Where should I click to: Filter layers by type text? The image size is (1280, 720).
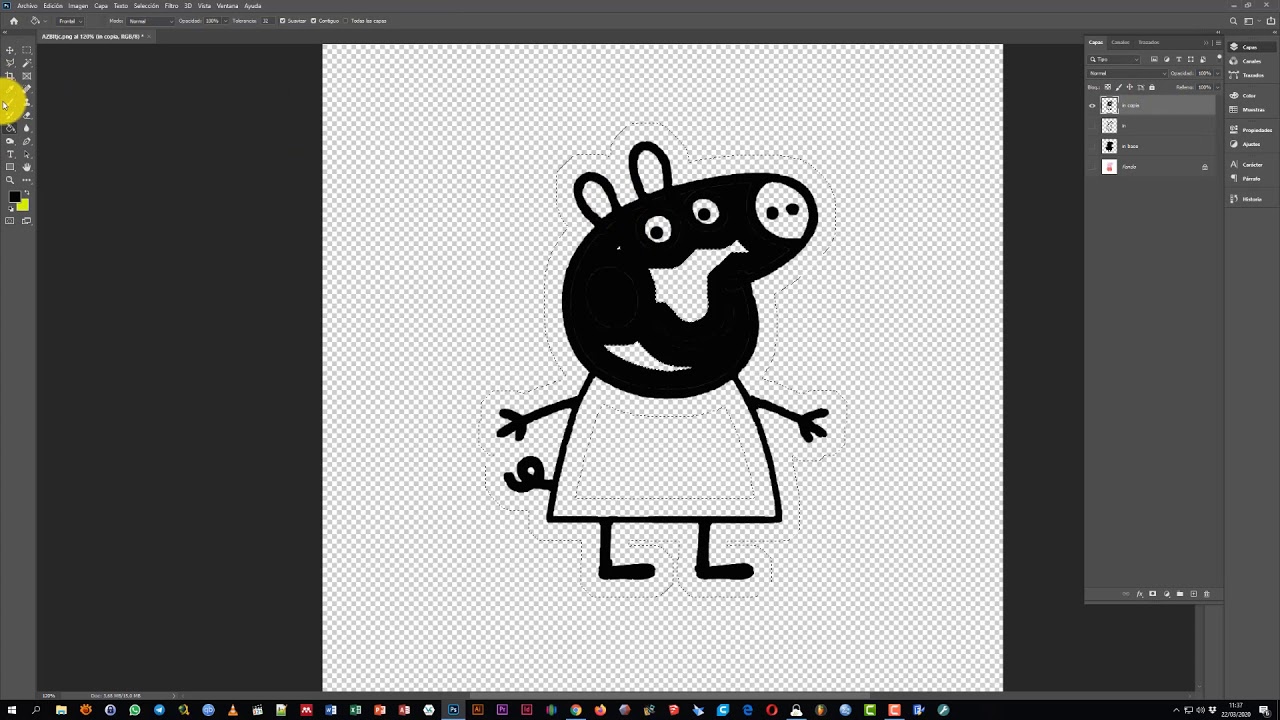pyautogui.click(x=1179, y=59)
